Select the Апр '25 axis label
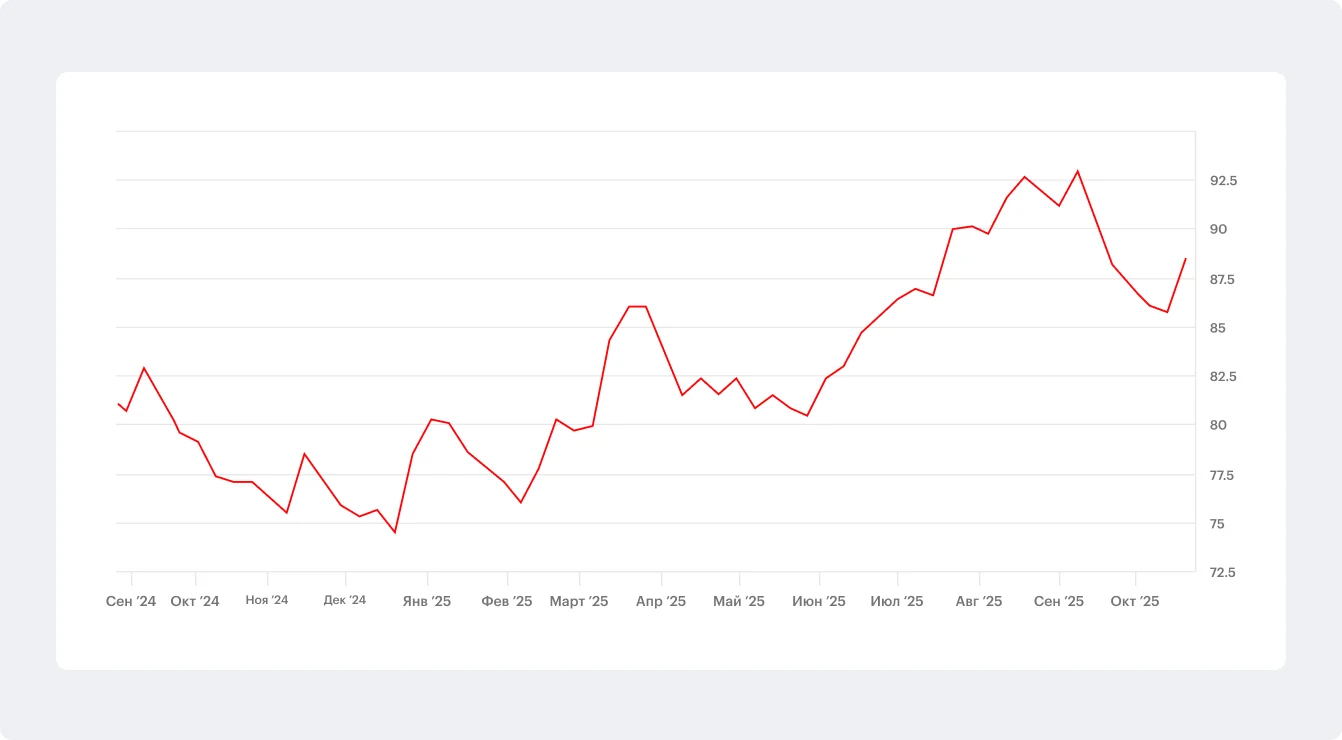This screenshot has height=740, width=1342. coord(661,601)
